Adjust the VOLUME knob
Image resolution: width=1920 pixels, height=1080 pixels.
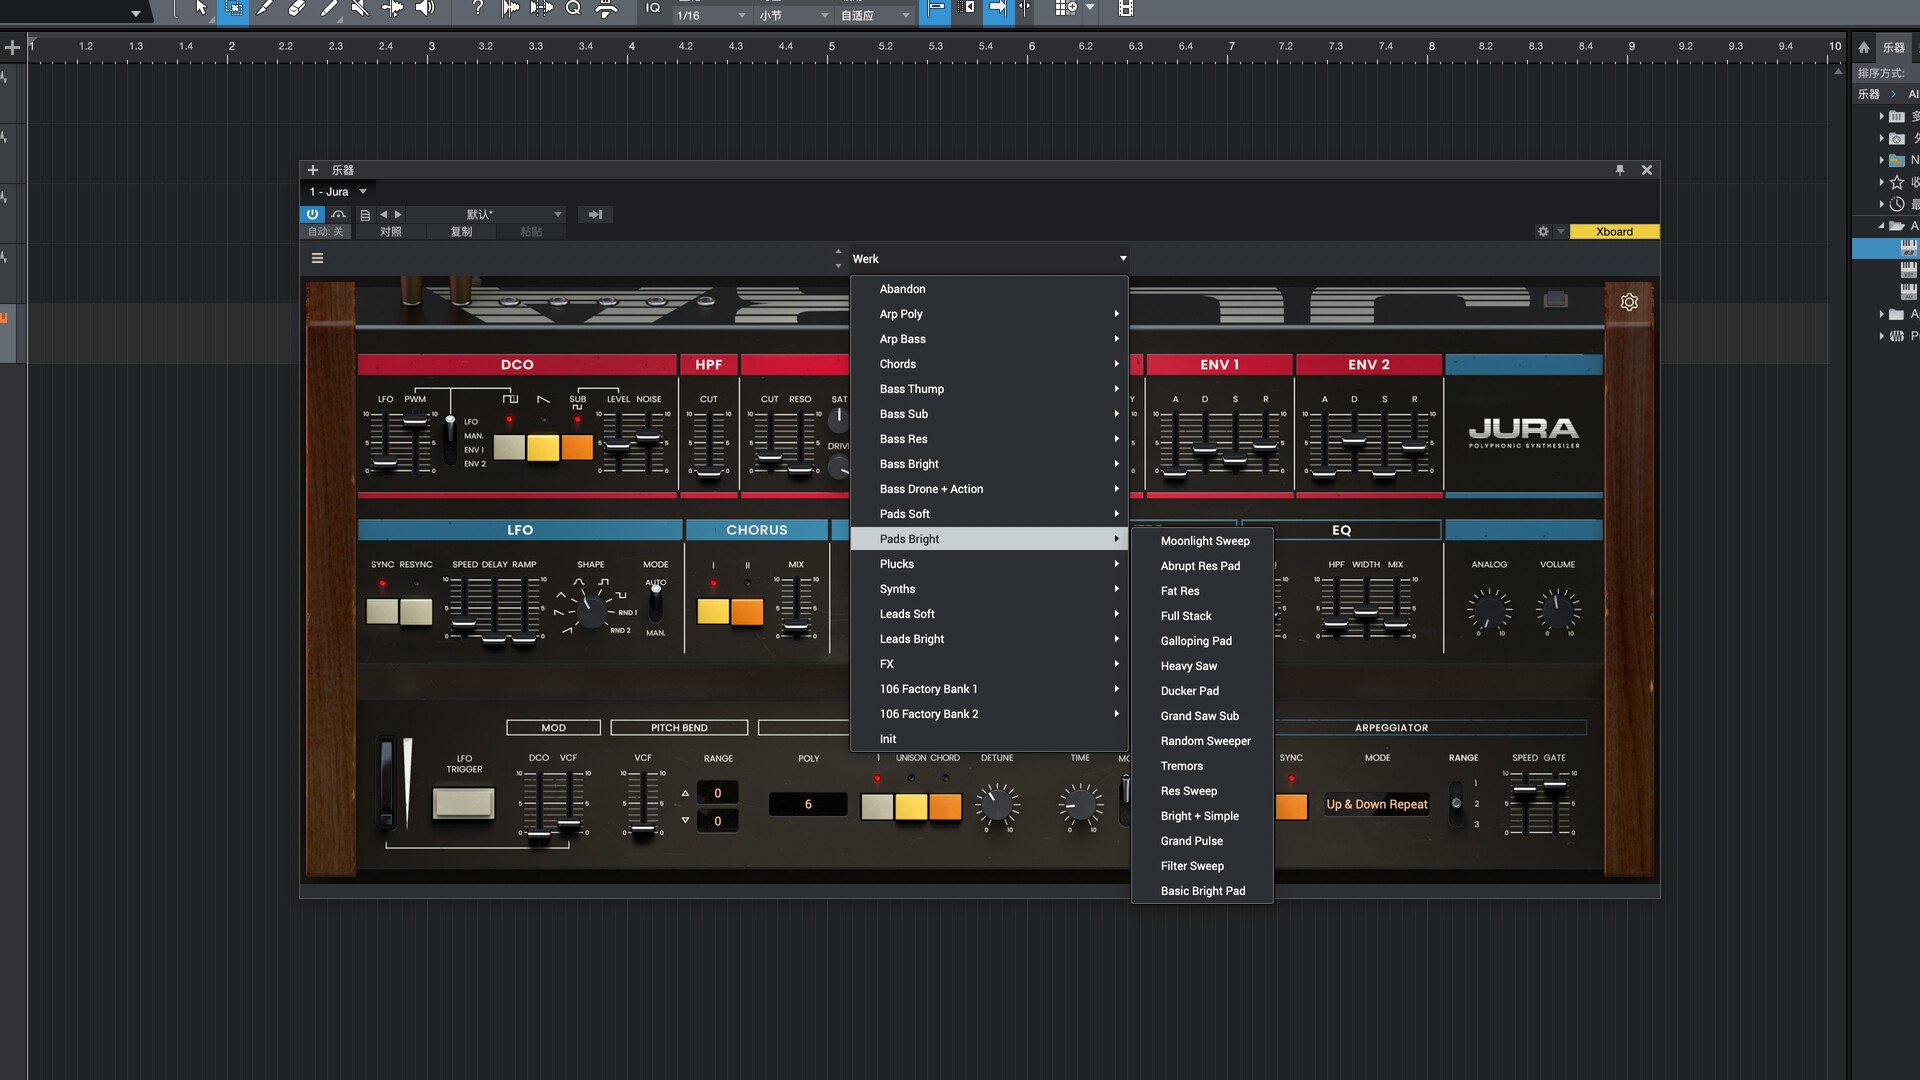(1557, 609)
